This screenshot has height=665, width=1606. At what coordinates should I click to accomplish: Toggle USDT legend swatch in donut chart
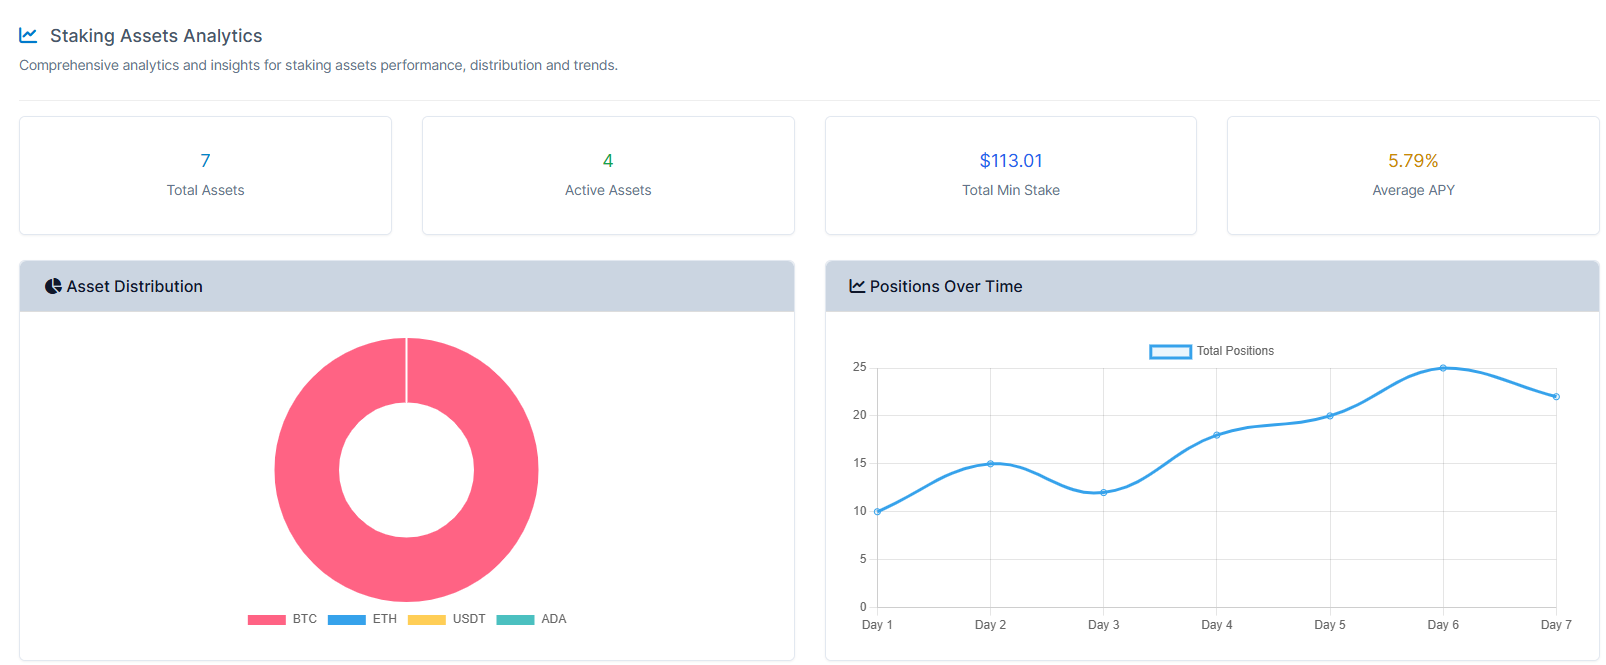tap(426, 620)
